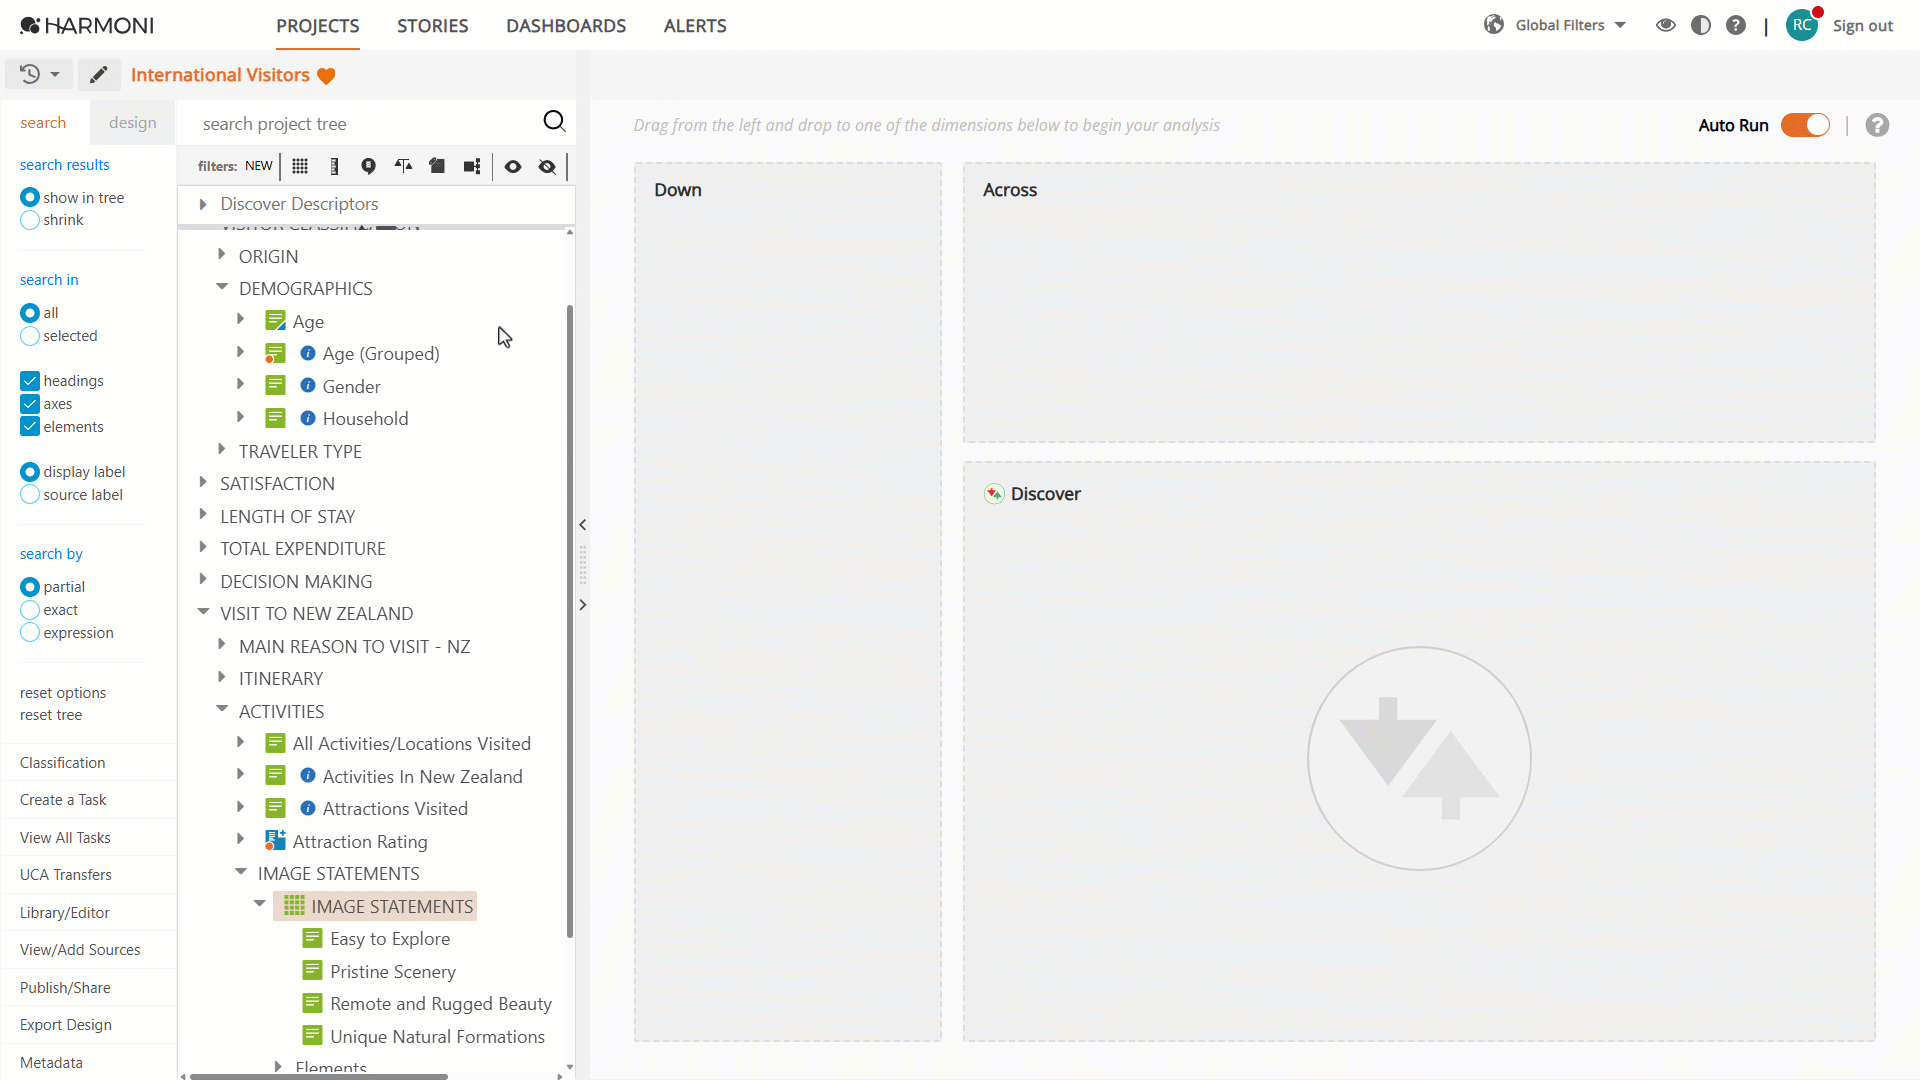Click reset options link

[x=63, y=693]
